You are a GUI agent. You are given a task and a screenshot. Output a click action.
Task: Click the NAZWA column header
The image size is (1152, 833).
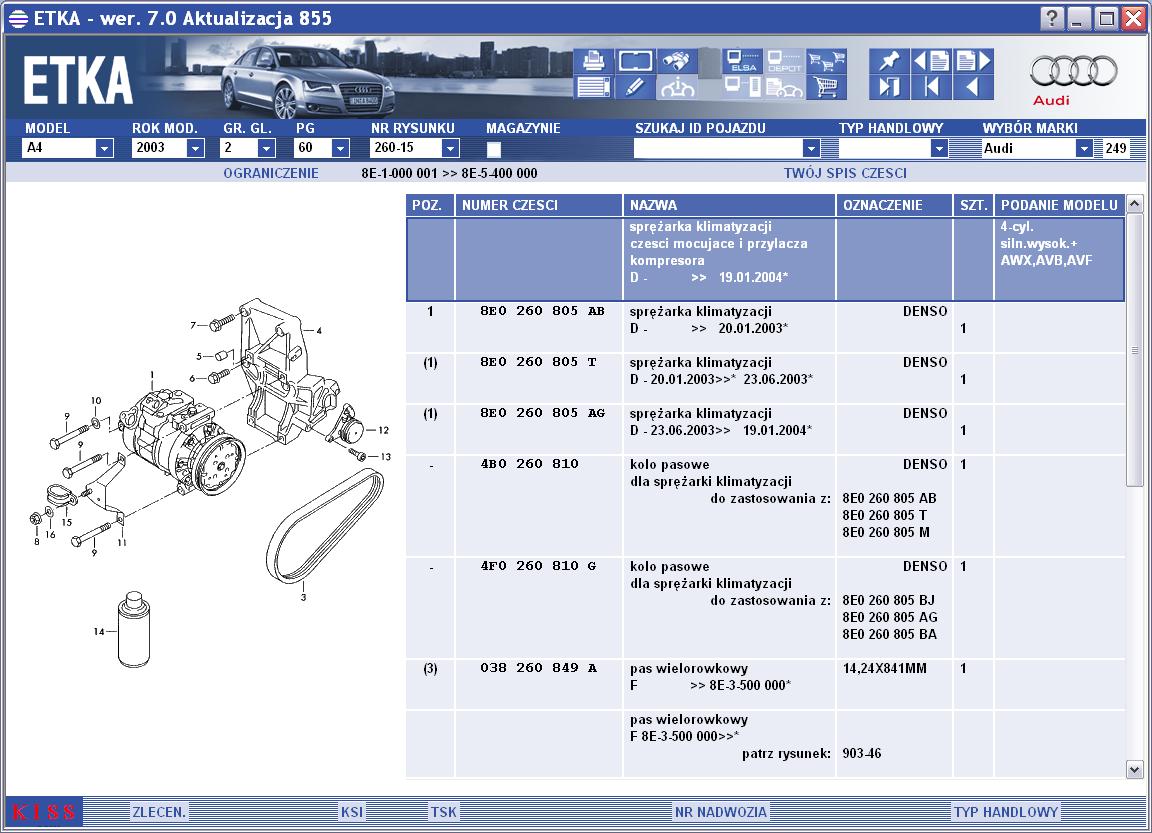(729, 205)
